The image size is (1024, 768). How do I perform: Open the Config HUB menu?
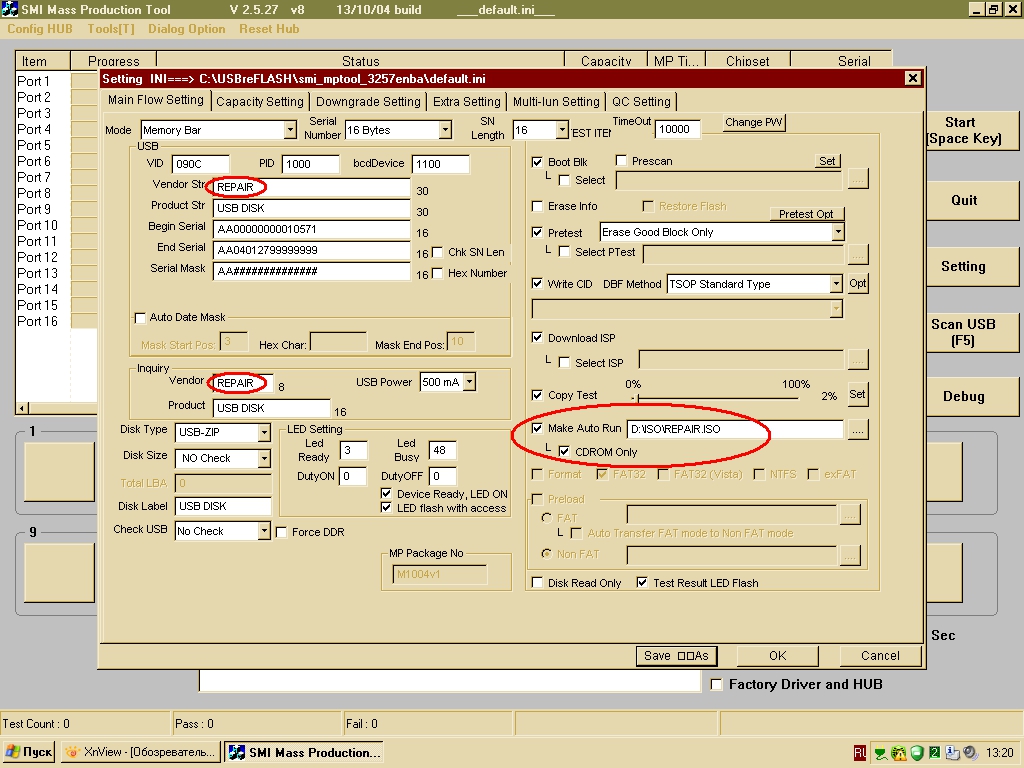coord(40,29)
